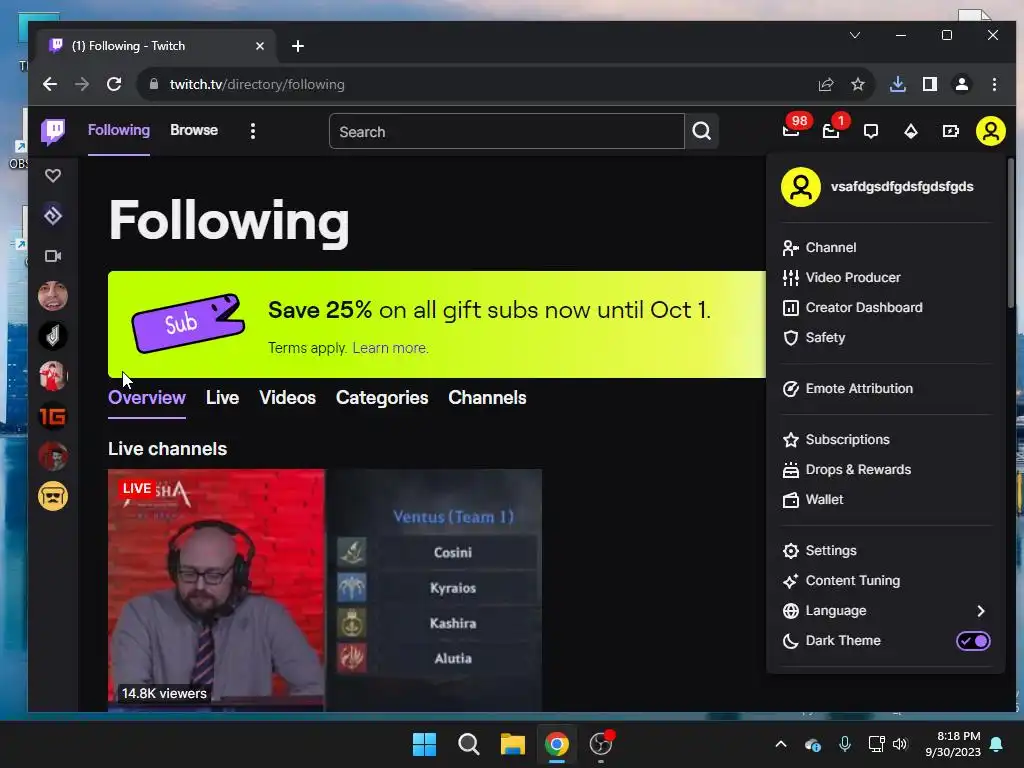Click the Chrome forward arrow
This screenshot has height=768, width=1024.
[82, 84]
